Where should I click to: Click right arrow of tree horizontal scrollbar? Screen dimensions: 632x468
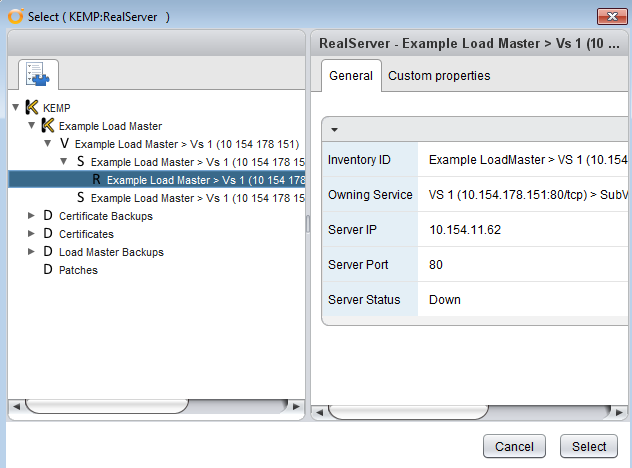click(296, 406)
